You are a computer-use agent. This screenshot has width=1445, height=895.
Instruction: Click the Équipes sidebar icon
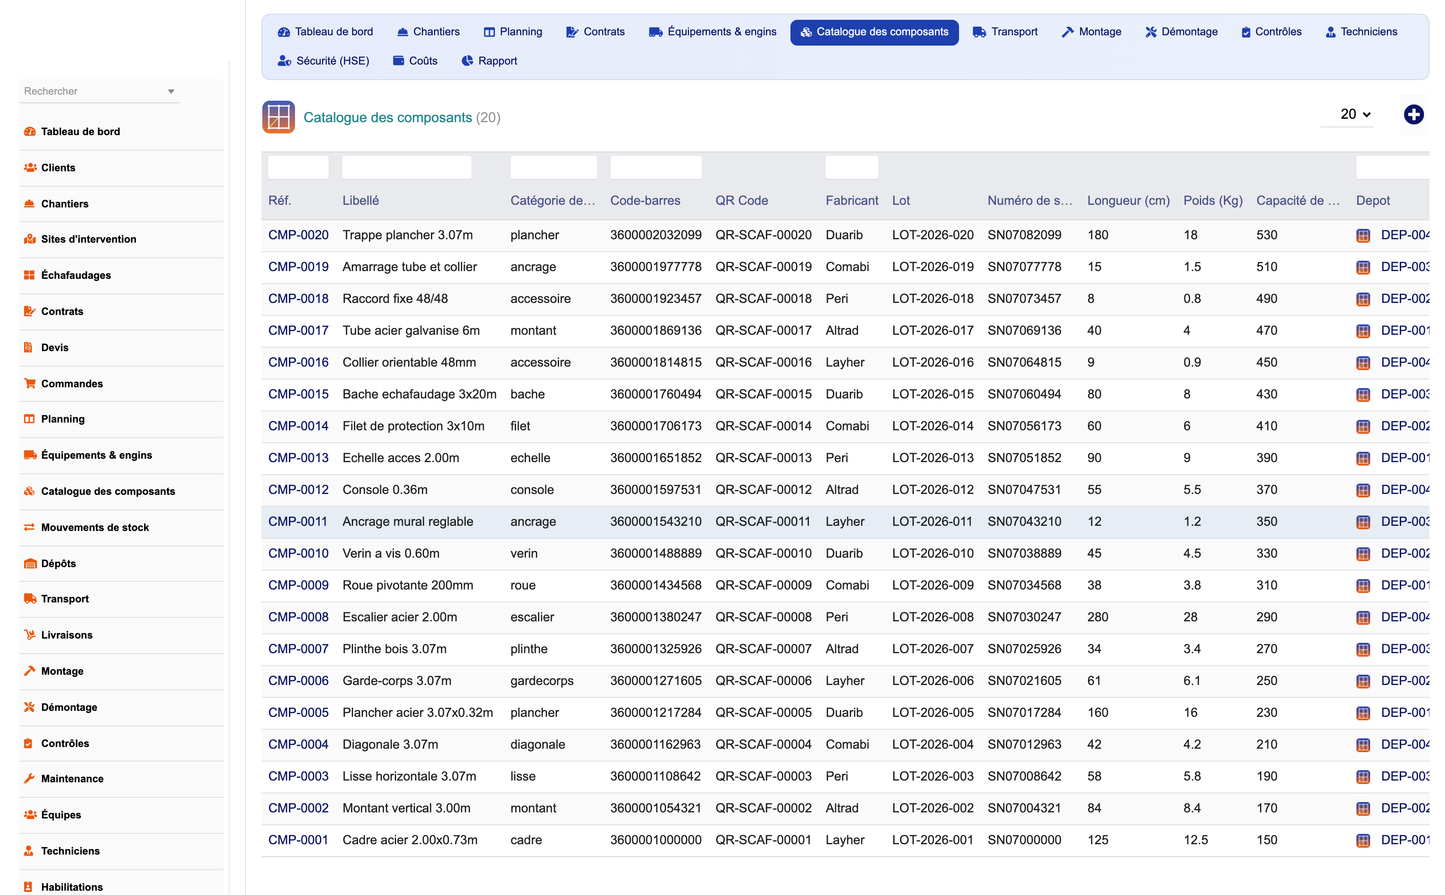[30, 815]
